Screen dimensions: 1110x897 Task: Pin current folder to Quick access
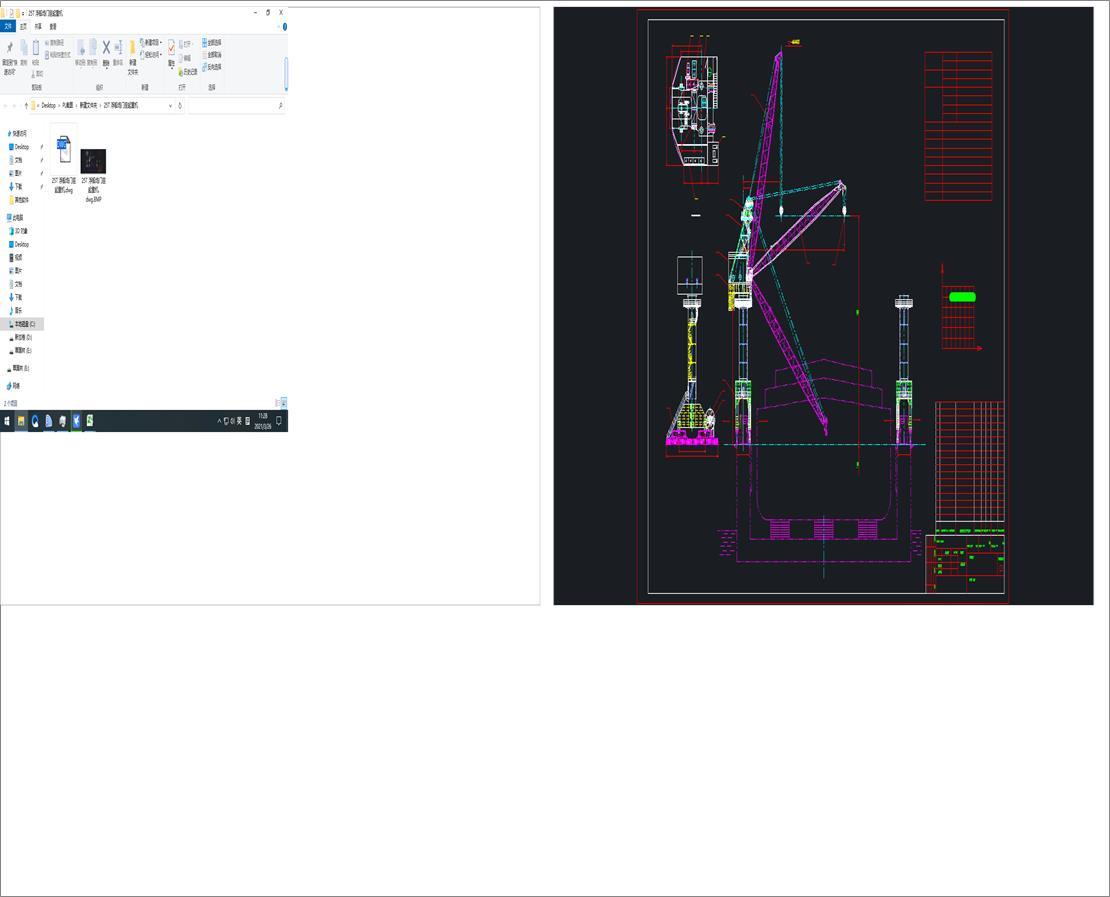tap(10, 46)
